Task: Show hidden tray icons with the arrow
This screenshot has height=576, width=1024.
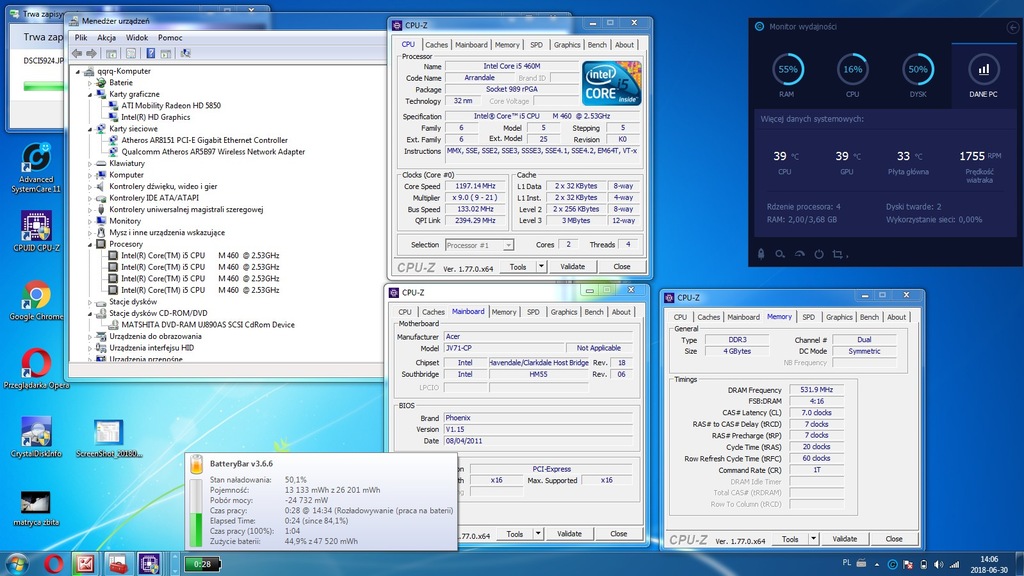Action: point(876,564)
